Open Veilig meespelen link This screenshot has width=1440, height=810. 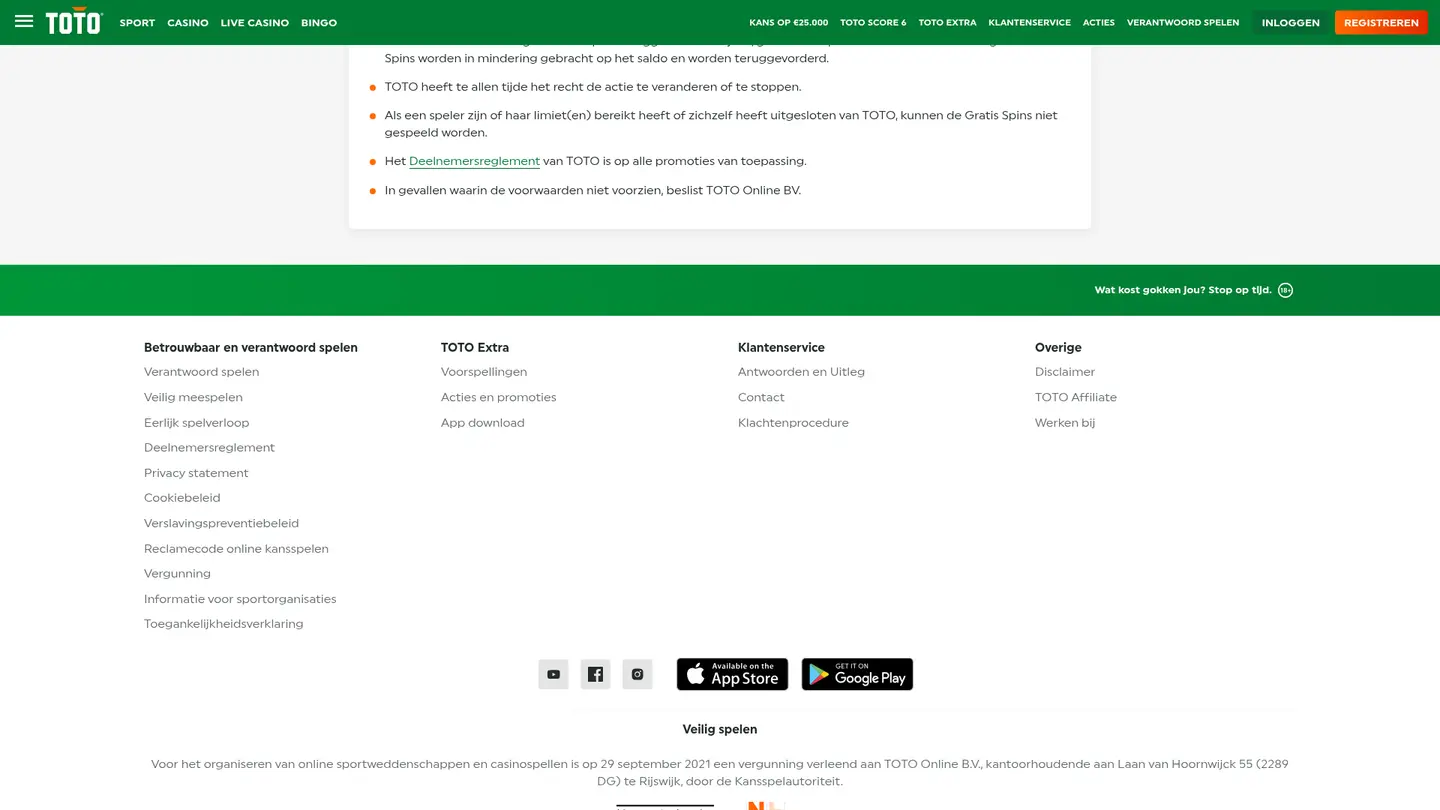[193, 397]
